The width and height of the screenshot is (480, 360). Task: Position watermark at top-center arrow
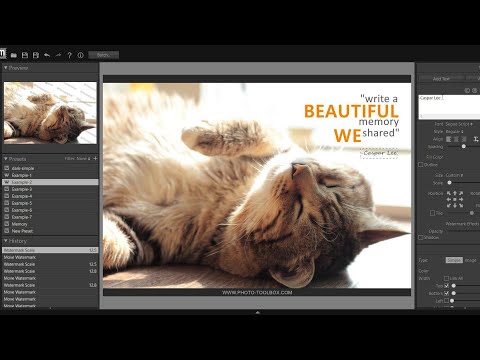pos(455,193)
